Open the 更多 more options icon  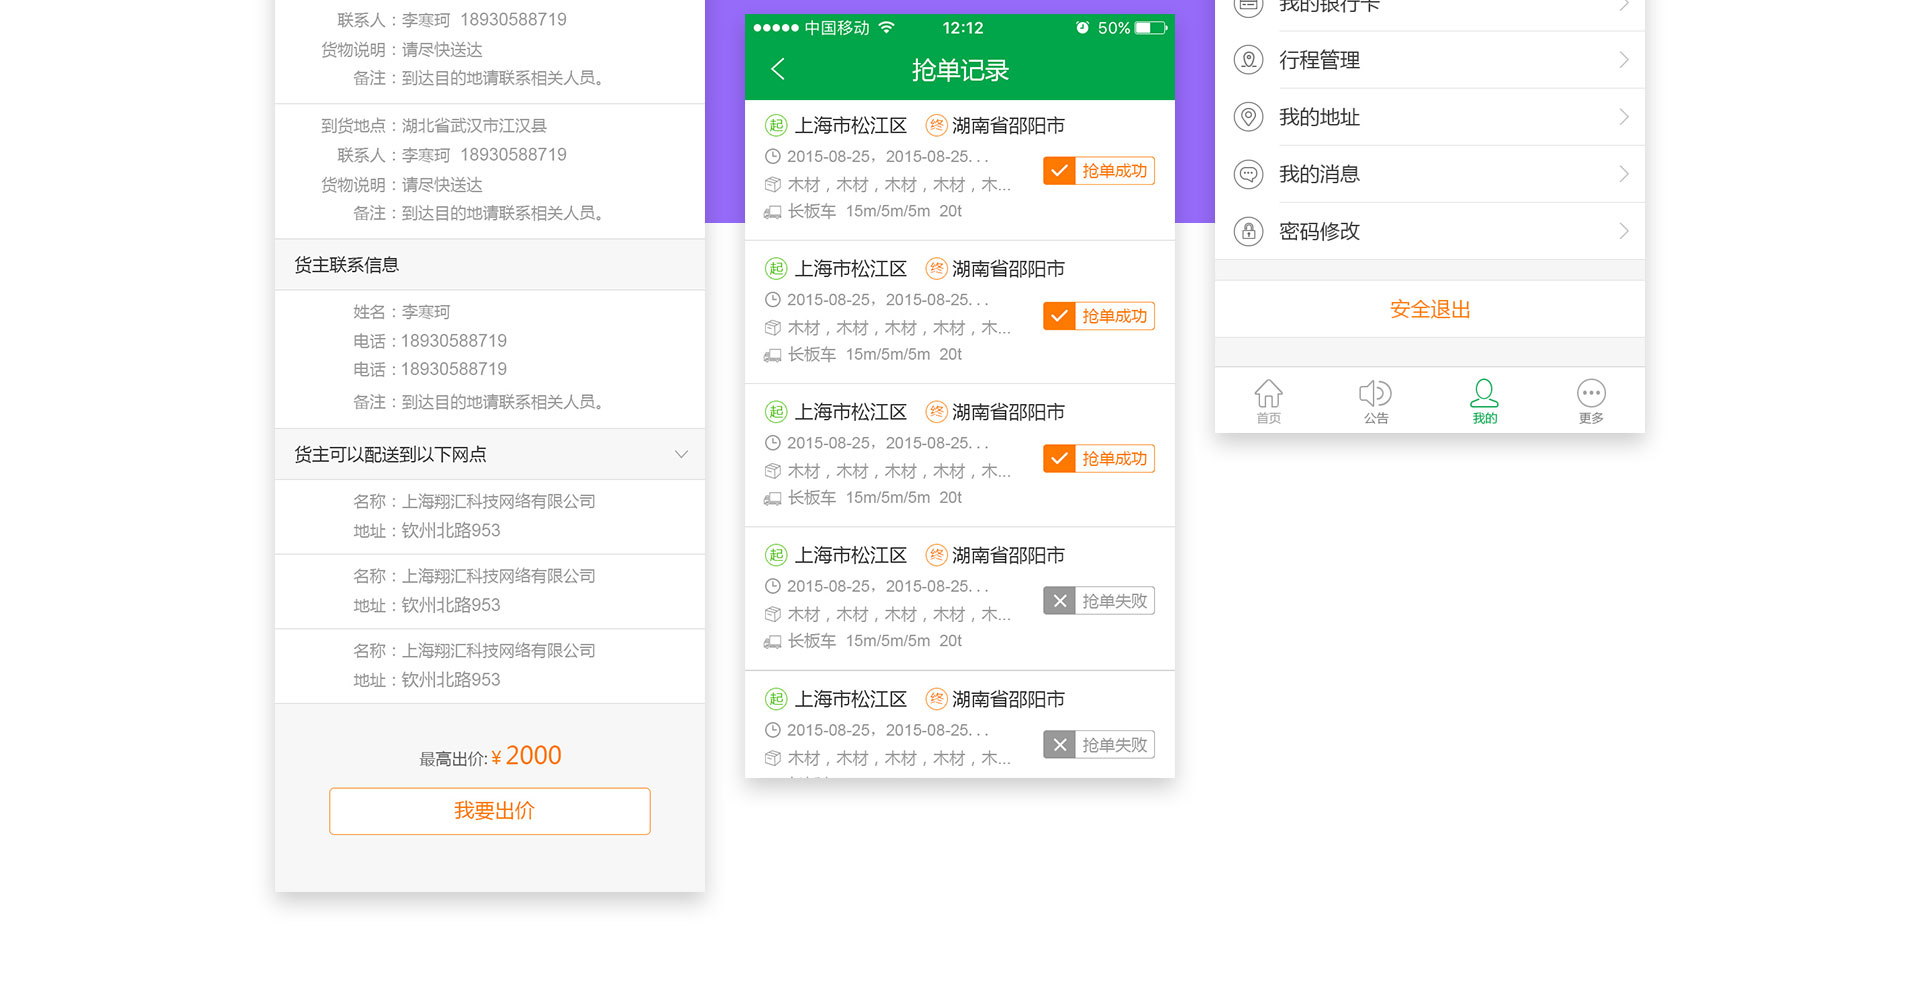pos(1591,394)
